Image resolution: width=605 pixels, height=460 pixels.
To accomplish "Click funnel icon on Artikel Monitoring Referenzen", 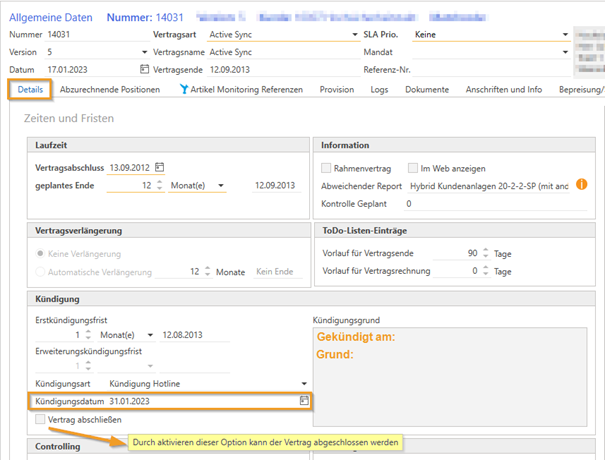I will [x=184, y=89].
